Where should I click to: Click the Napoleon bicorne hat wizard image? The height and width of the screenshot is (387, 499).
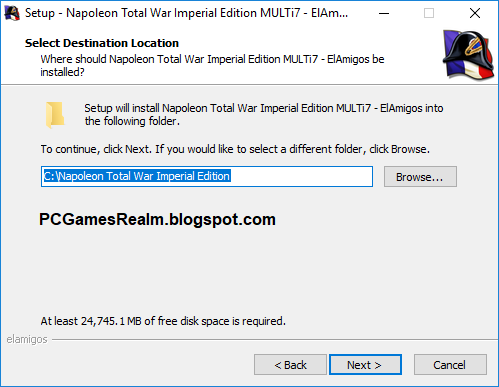468,55
